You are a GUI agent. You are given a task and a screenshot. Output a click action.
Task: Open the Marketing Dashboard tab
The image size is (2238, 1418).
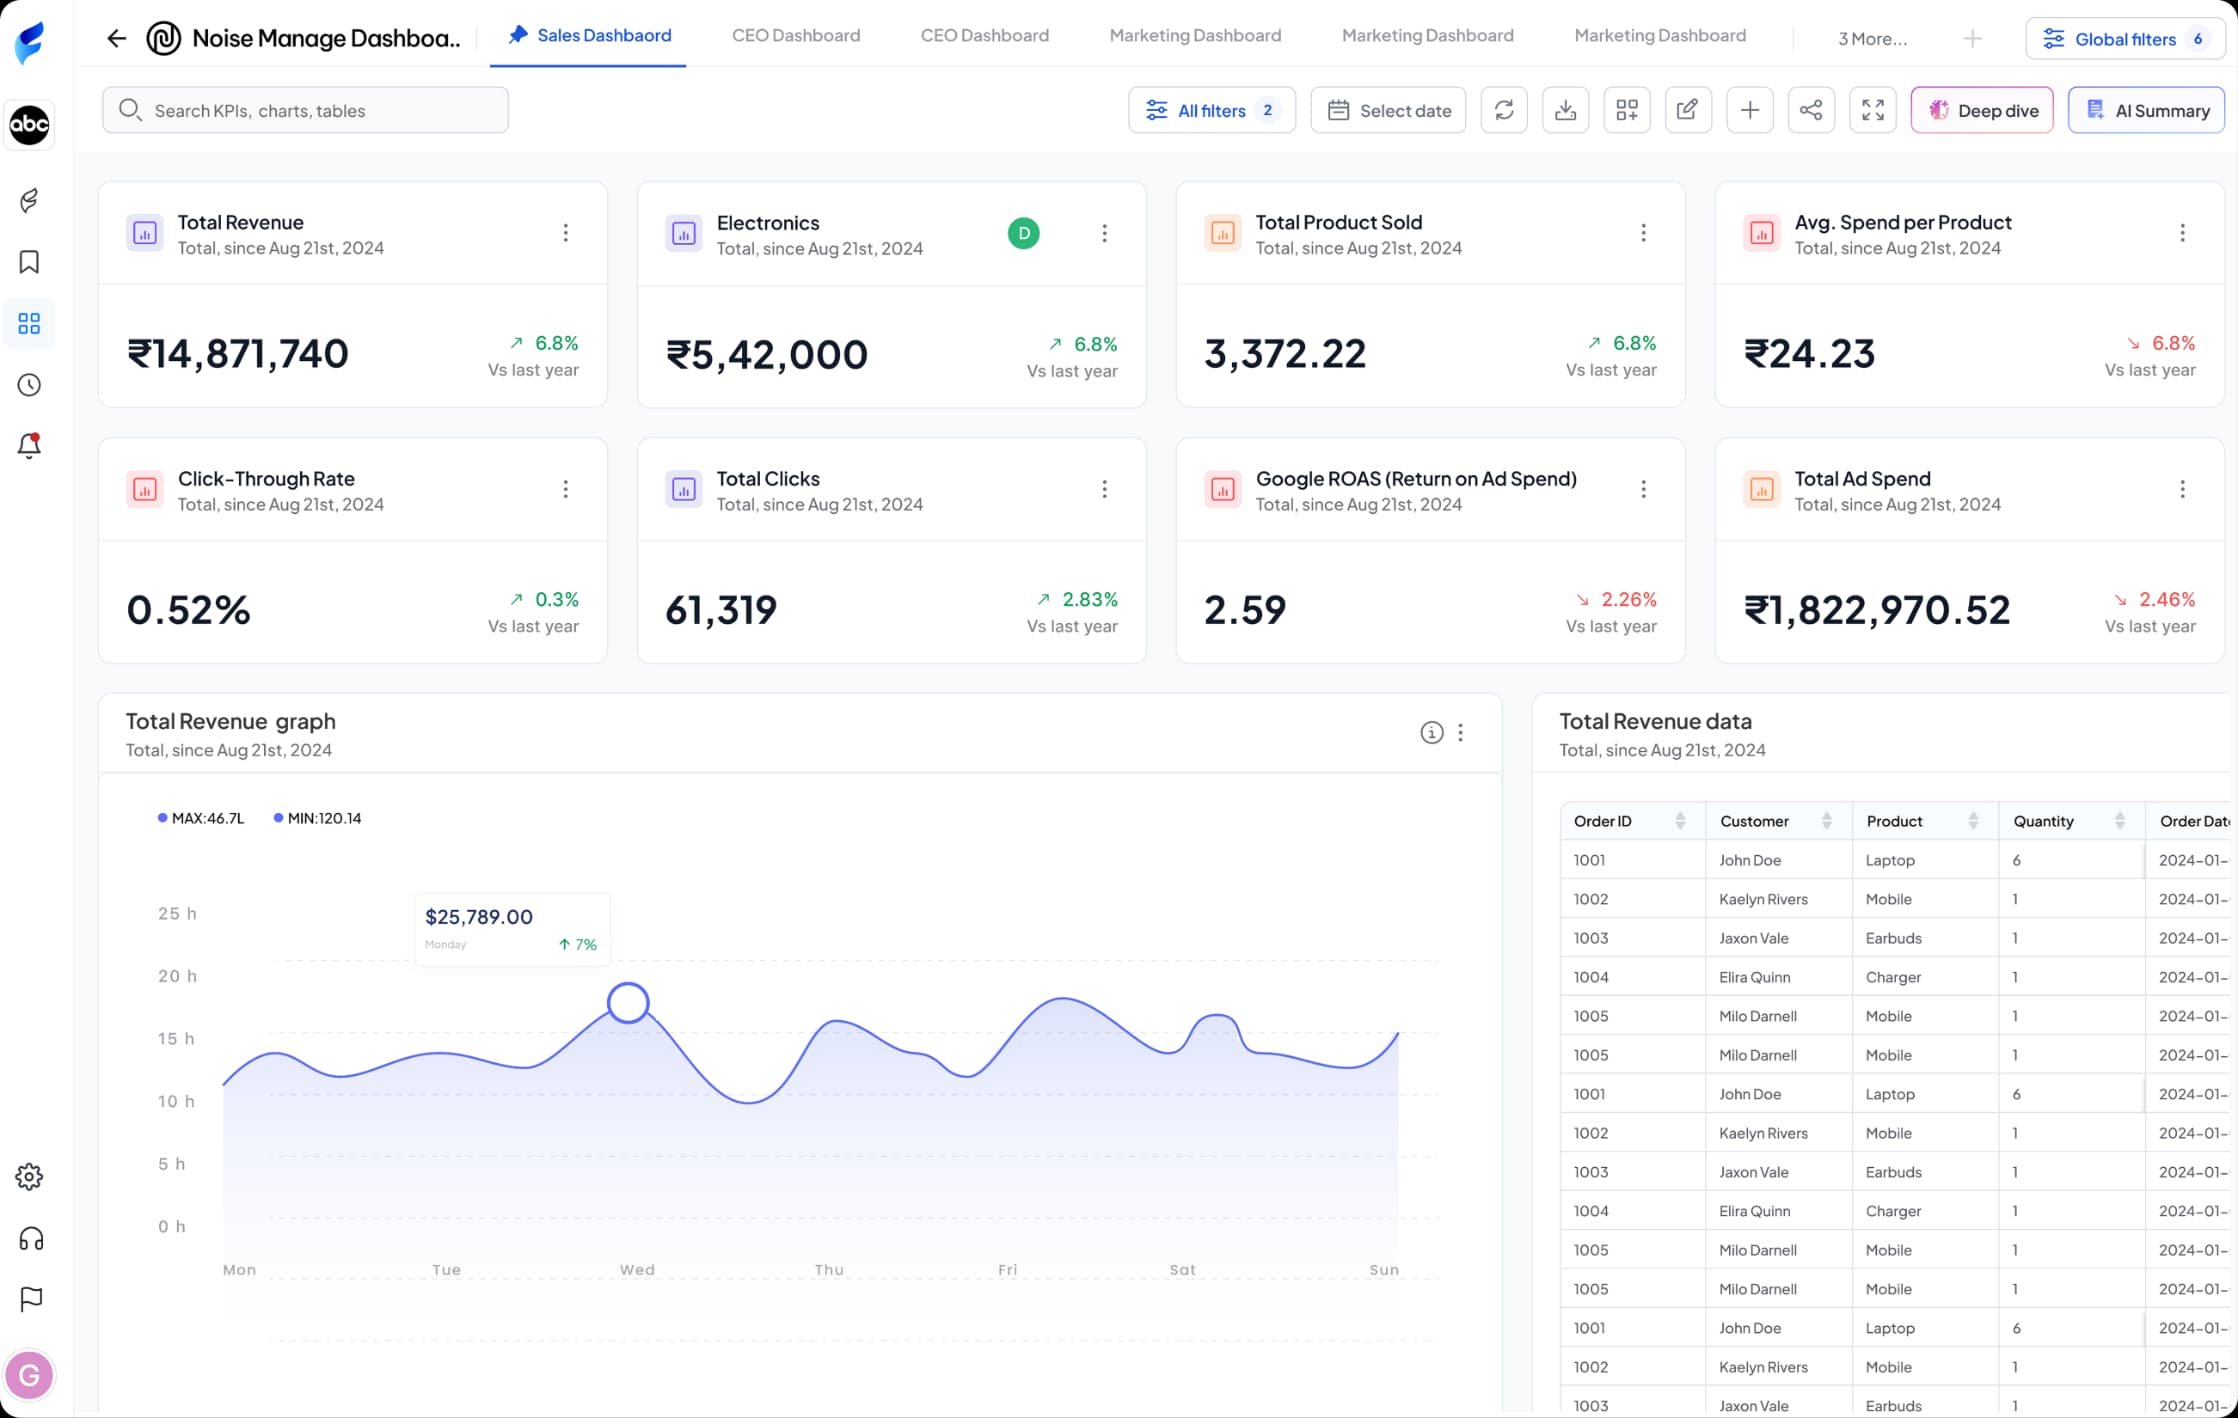click(1195, 35)
